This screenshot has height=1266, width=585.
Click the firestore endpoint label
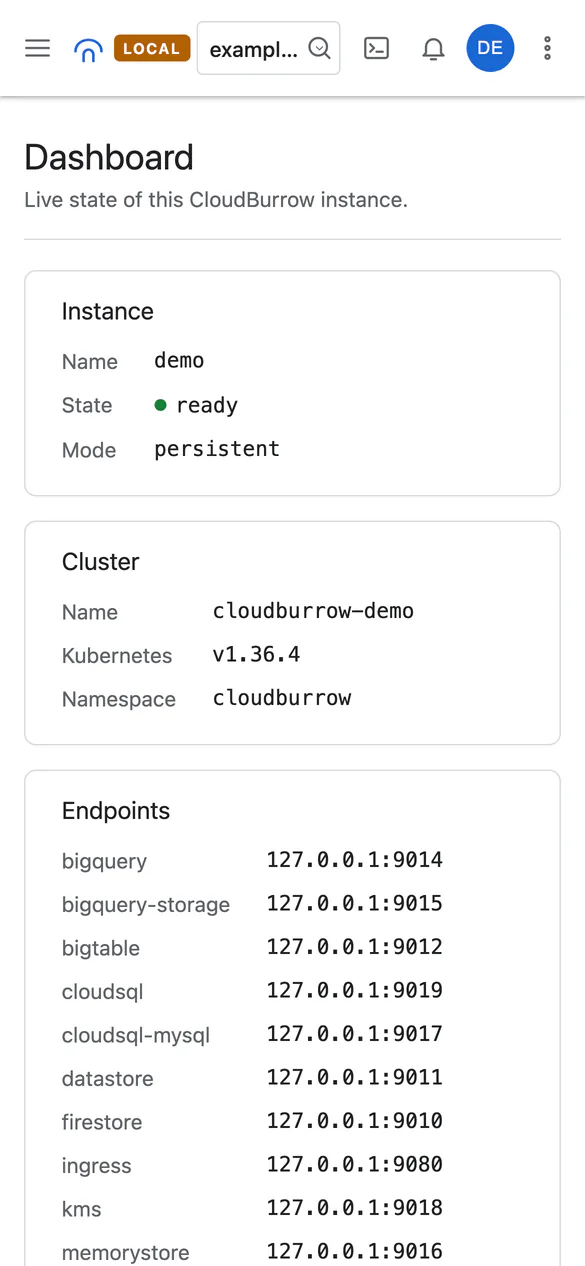click(x=102, y=1122)
